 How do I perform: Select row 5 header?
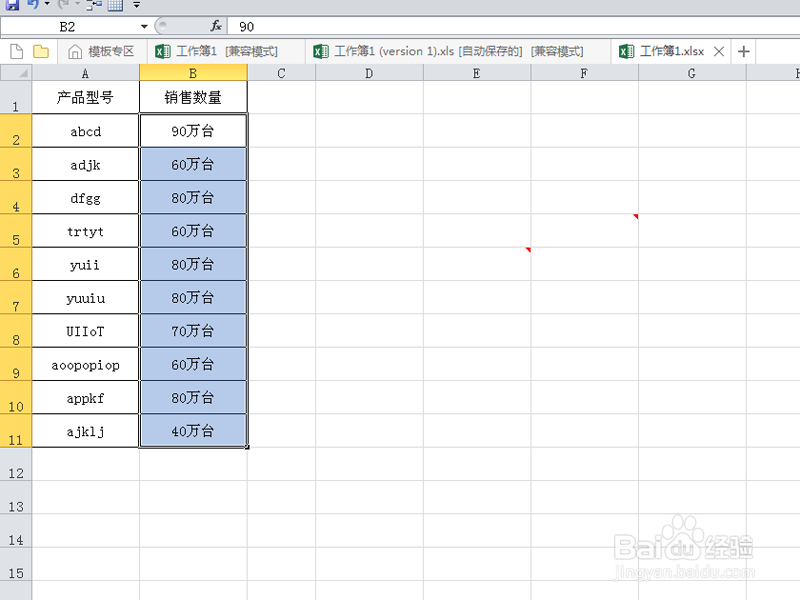coord(16,231)
